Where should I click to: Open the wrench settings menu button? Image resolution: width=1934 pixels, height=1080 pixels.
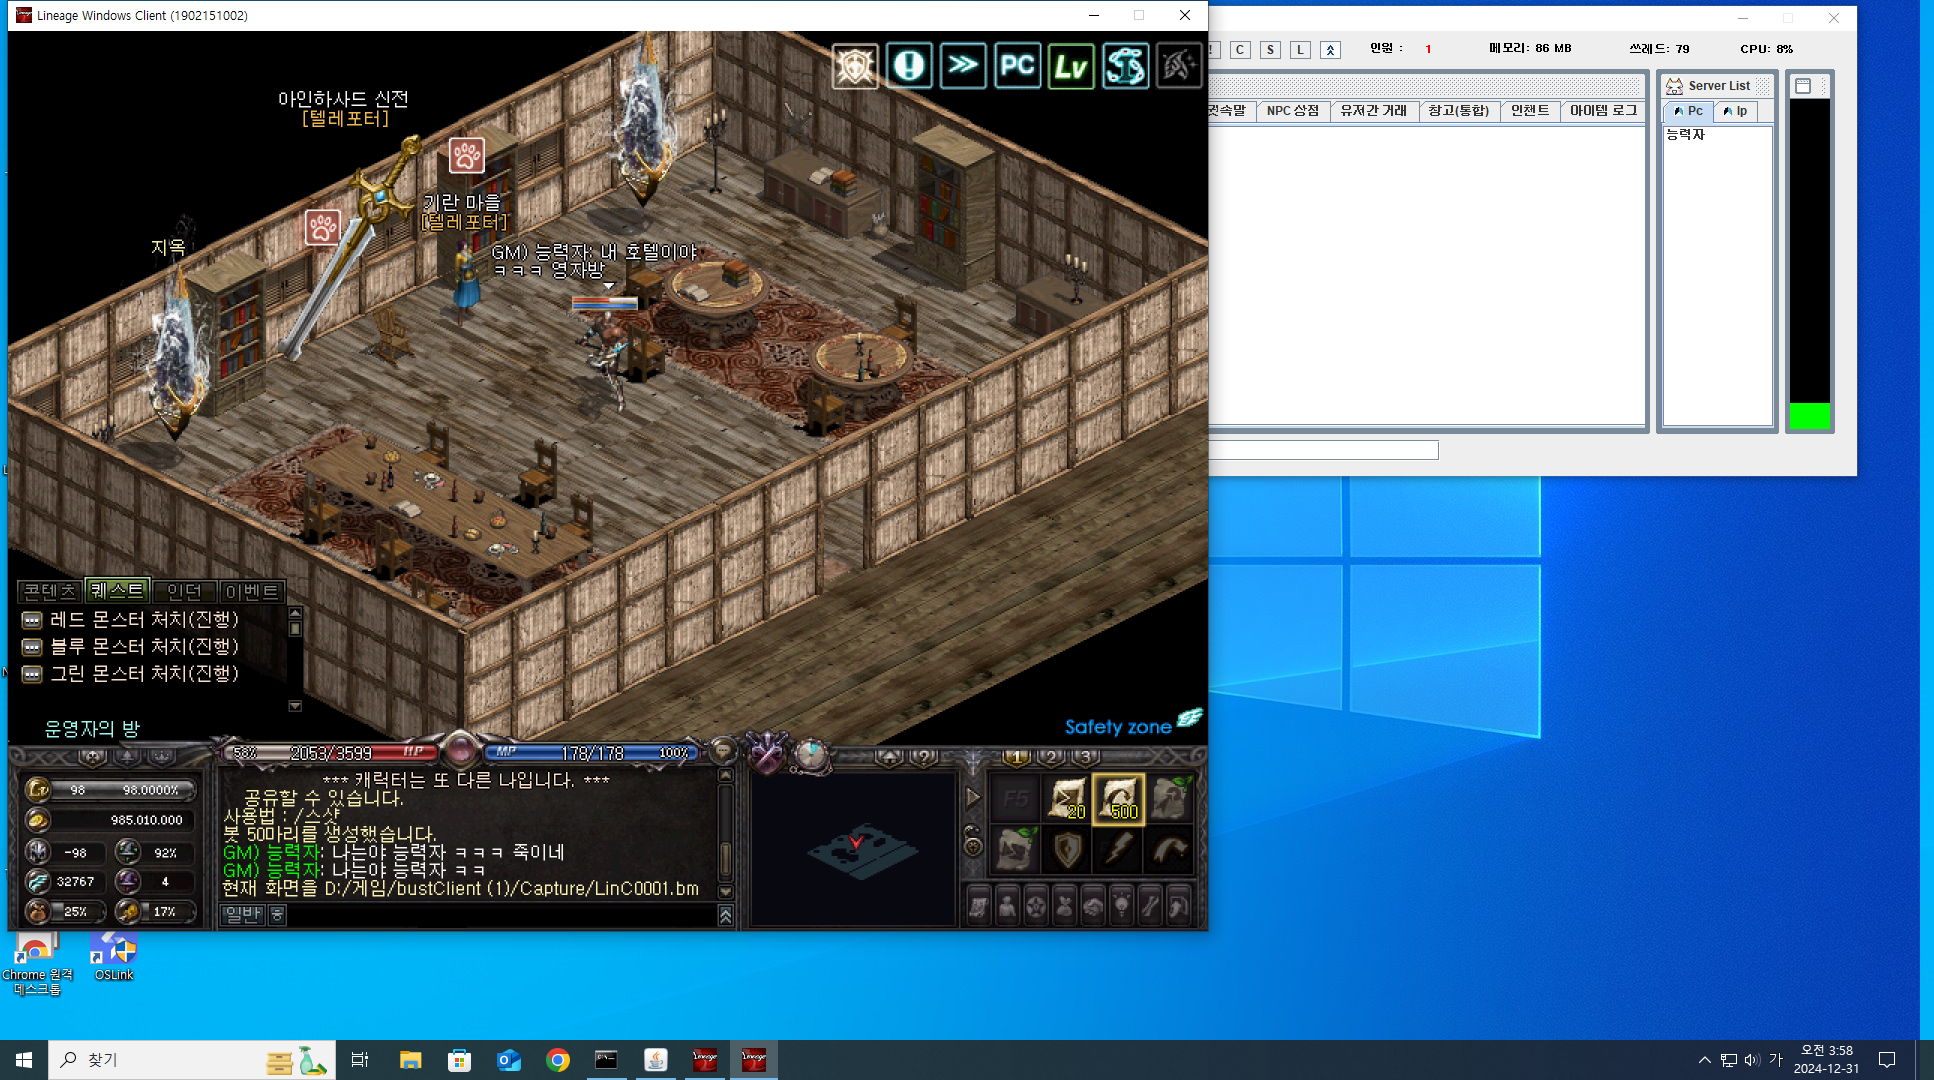(1150, 907)
